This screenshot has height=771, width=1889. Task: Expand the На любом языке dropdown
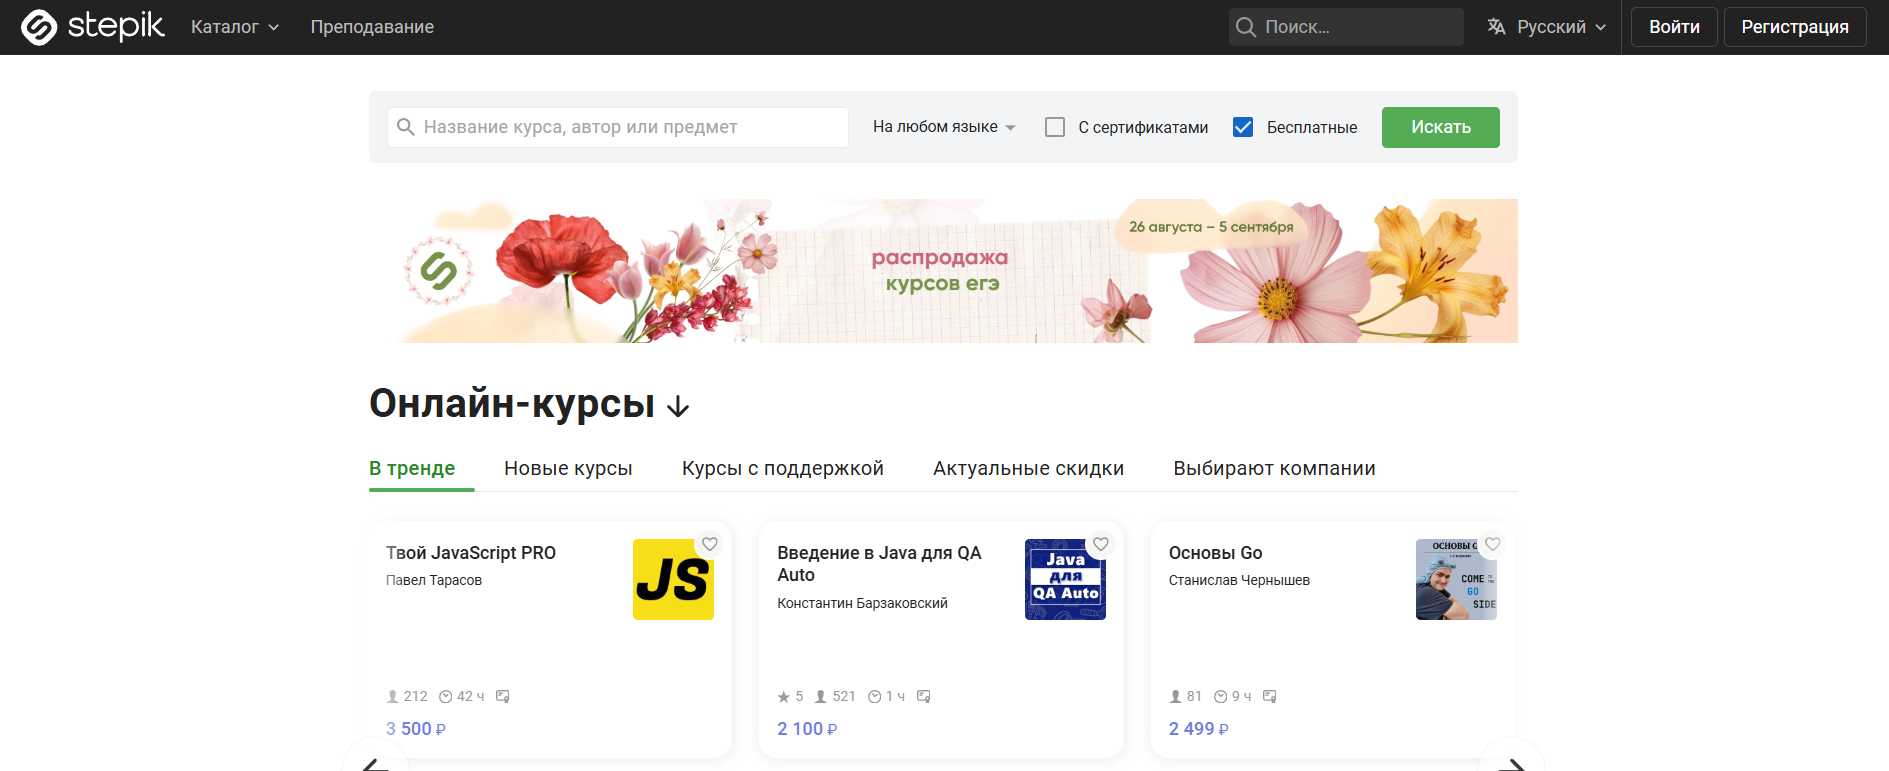coord(944,127)
